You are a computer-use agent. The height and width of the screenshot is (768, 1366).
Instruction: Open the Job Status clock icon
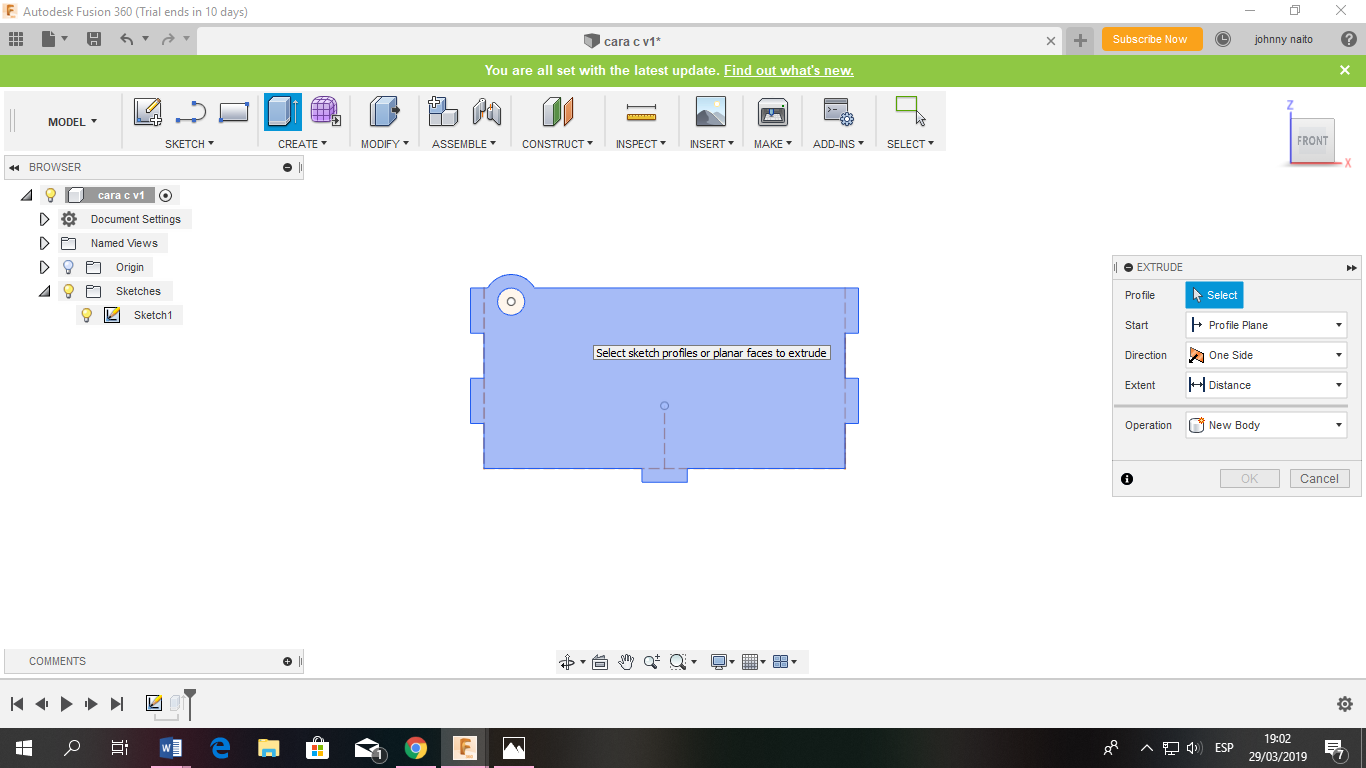pyautogui.click(x=1223, y=39)
